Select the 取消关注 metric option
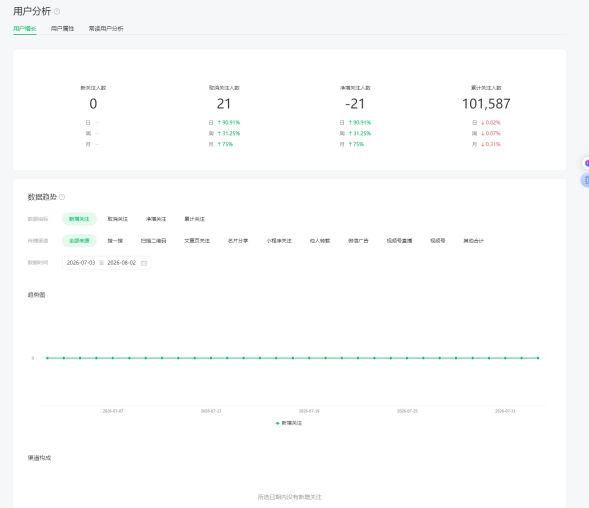Screen dimensions: 589x508 pyautogui.click(x=118, y=219)
